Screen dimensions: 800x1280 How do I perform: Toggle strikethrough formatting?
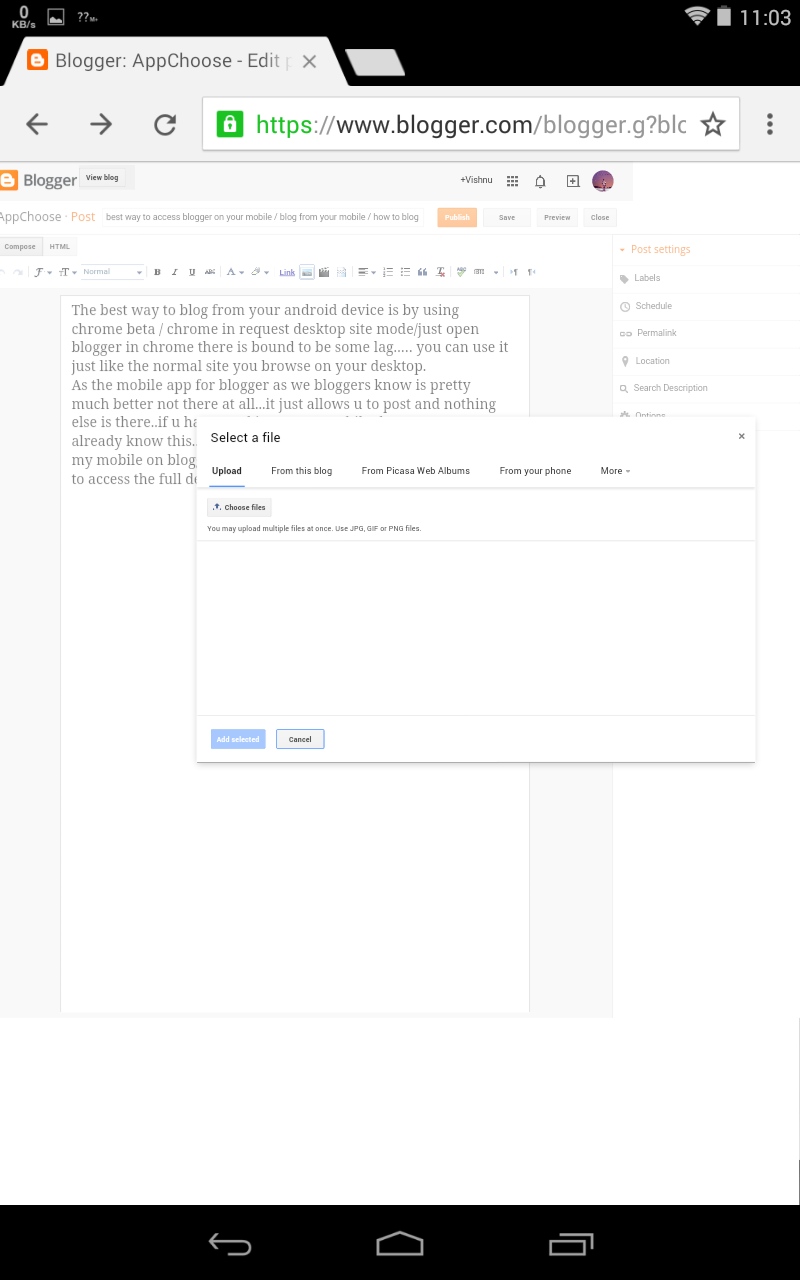click(210, 272)
